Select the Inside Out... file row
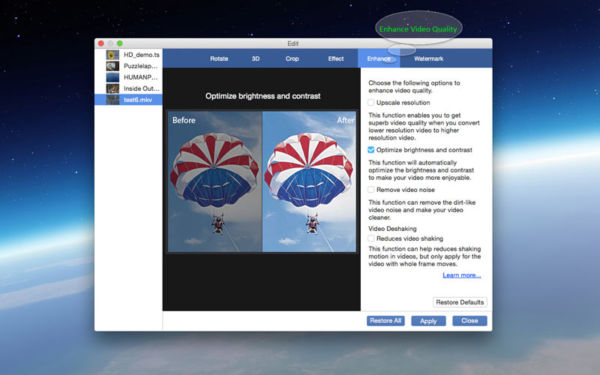The image size is (600, 375). coord(128,88)
